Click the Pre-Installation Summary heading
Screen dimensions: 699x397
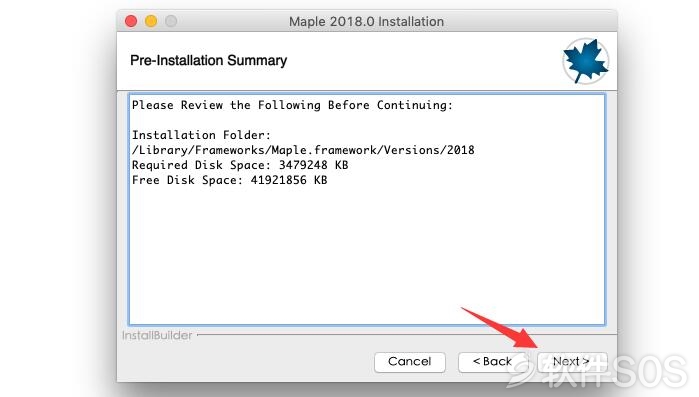[x=209, y=60]
